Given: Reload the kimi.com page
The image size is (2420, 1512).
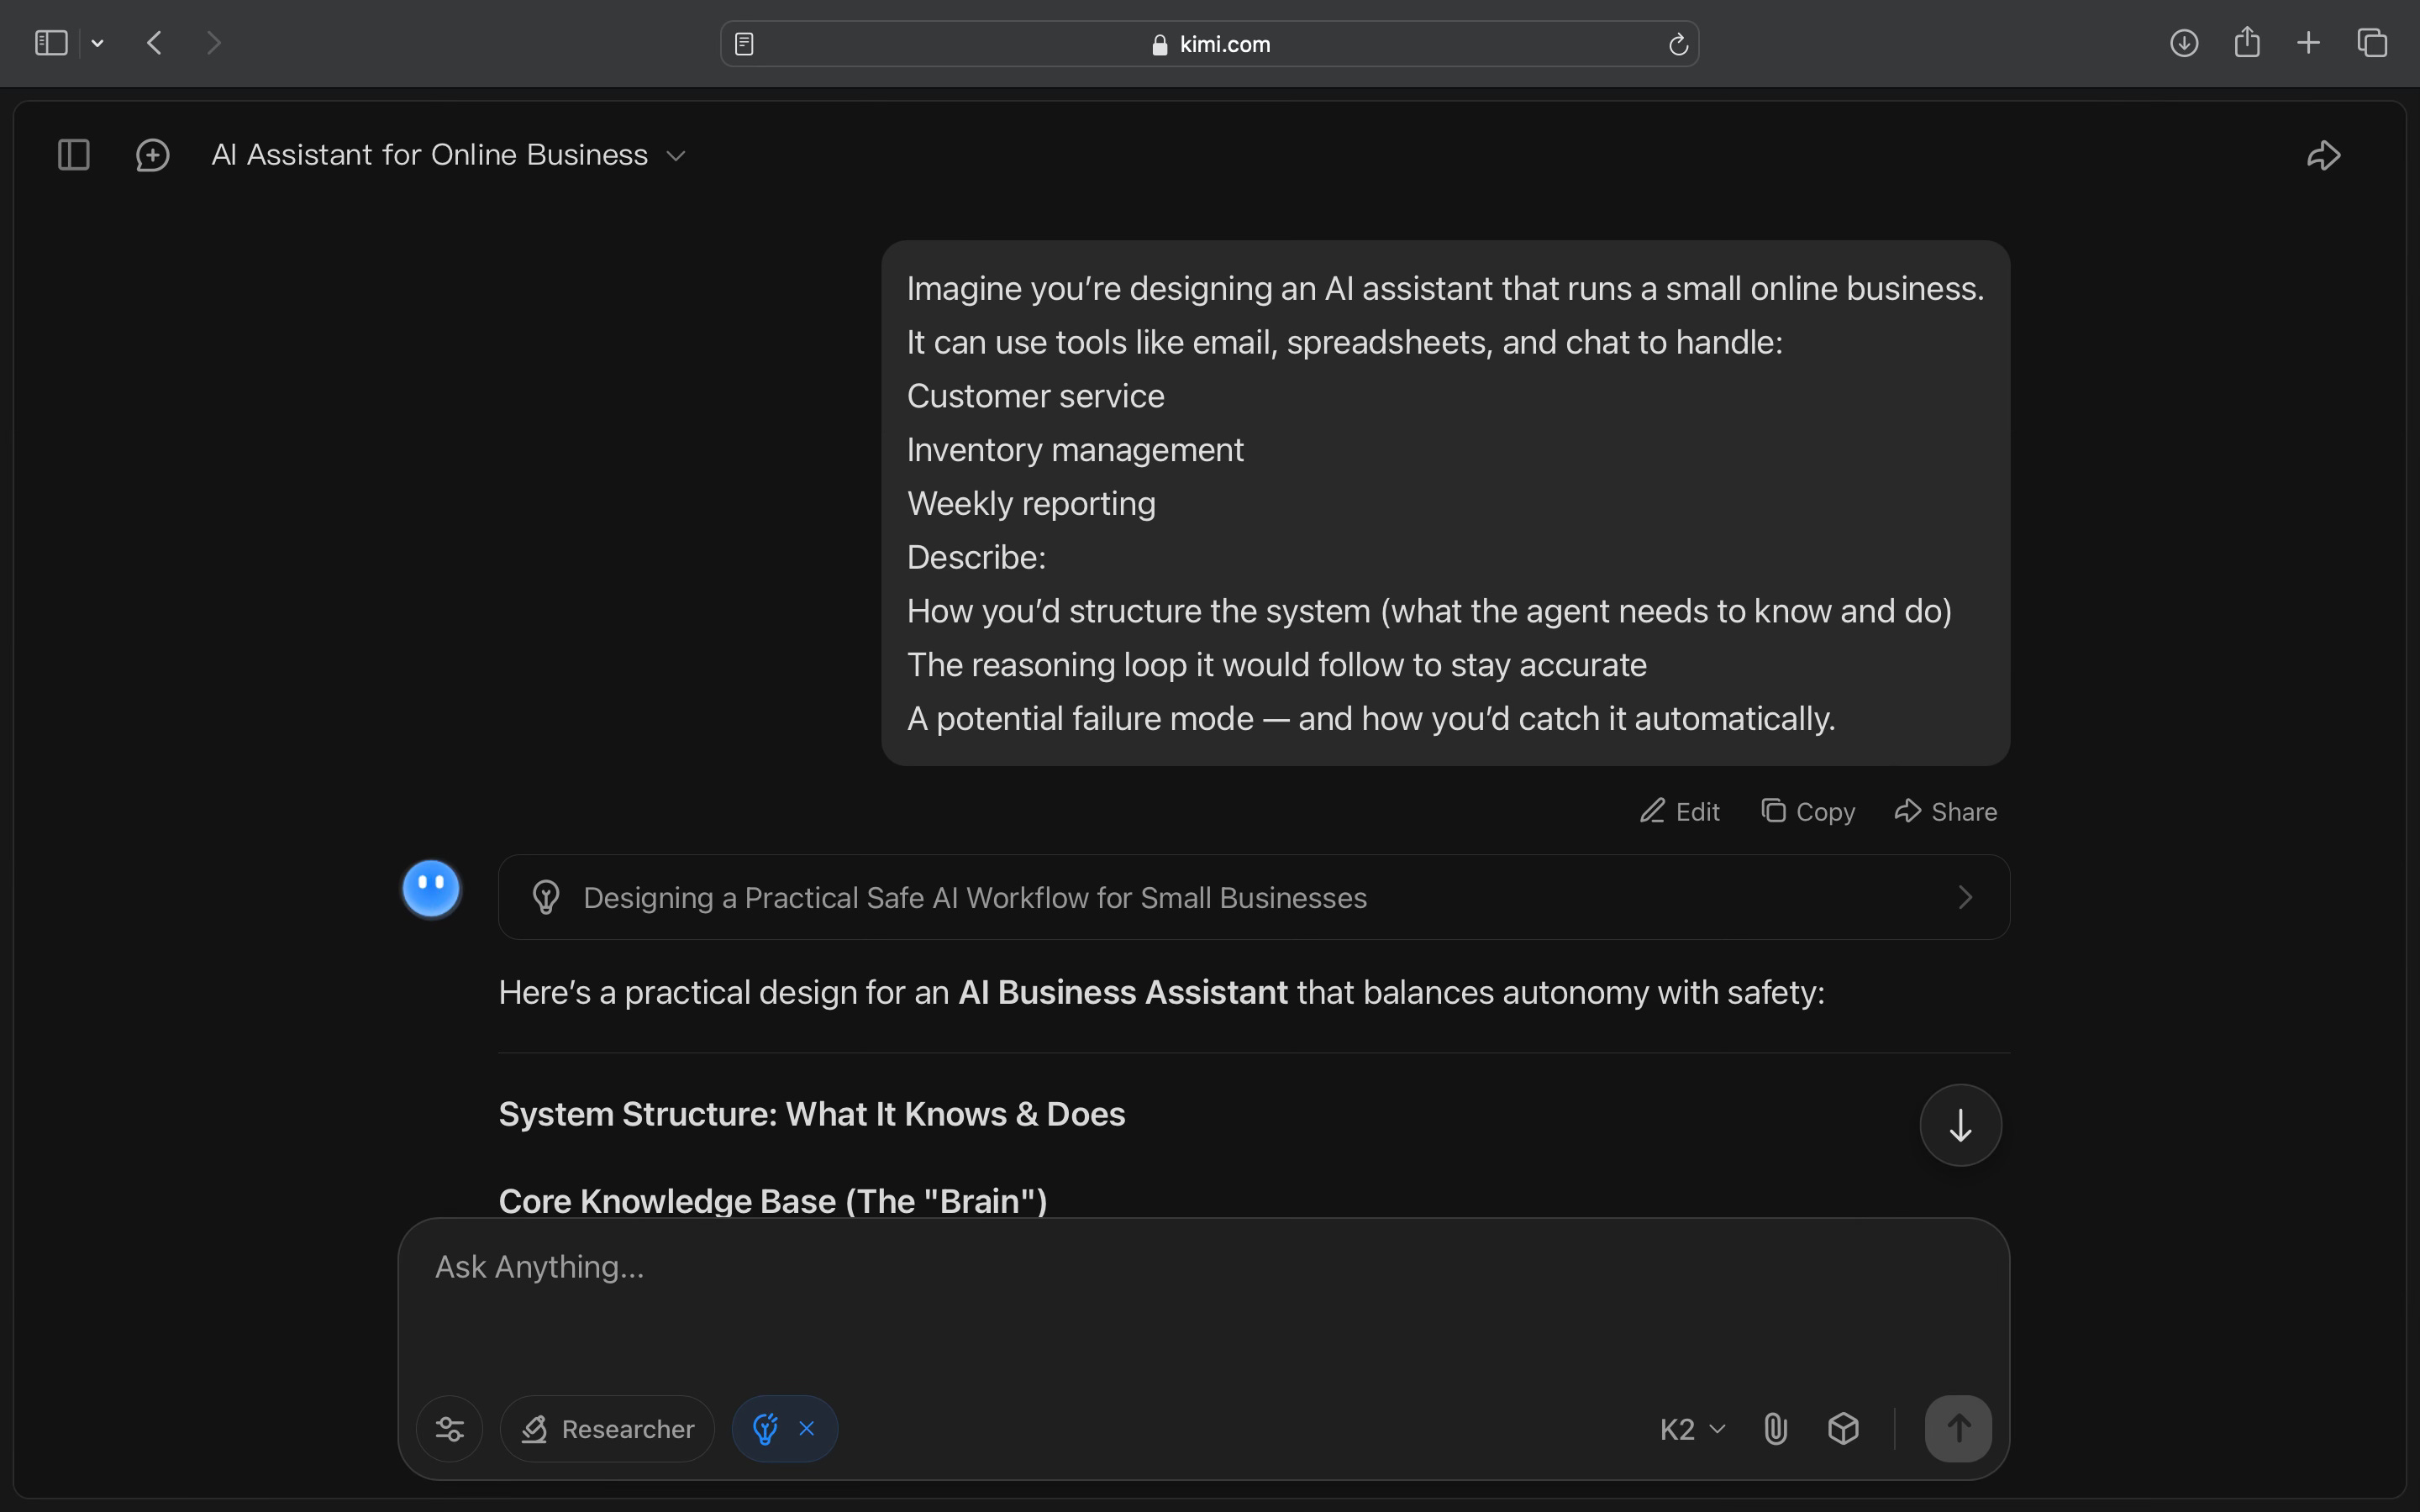Looking at the screenshot, I should (x=1678, y=44).
